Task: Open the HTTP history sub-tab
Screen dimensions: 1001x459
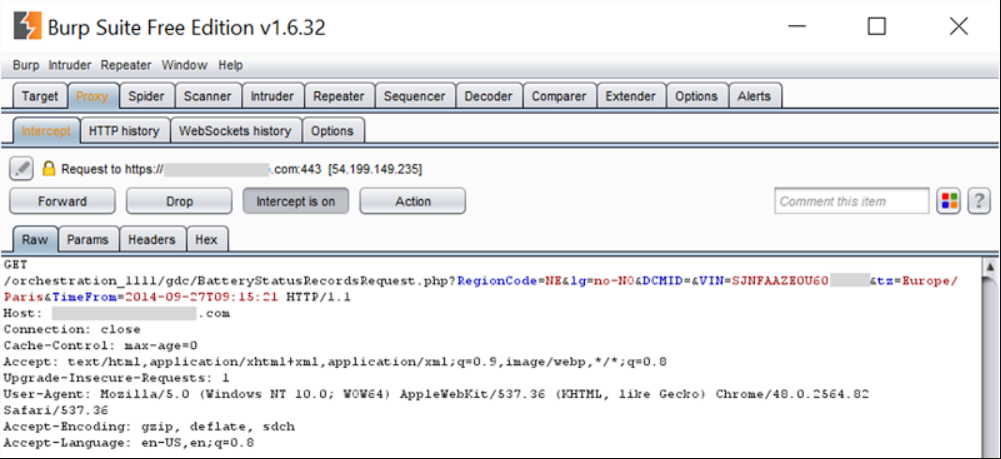Action: click(124, 131)
